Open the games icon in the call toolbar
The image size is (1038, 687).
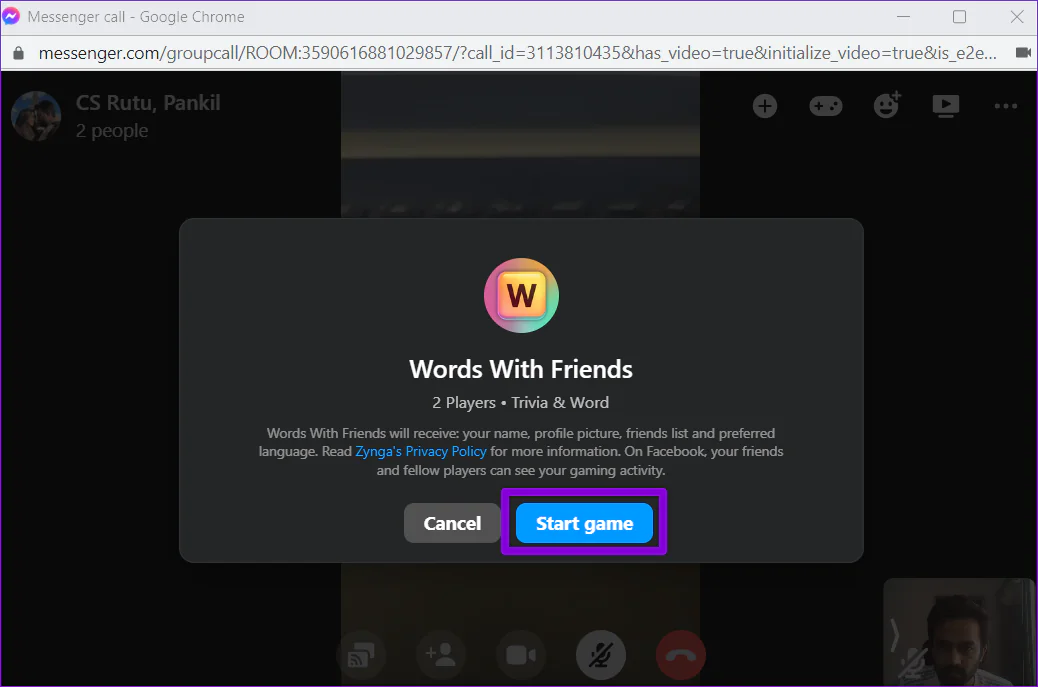826,106
